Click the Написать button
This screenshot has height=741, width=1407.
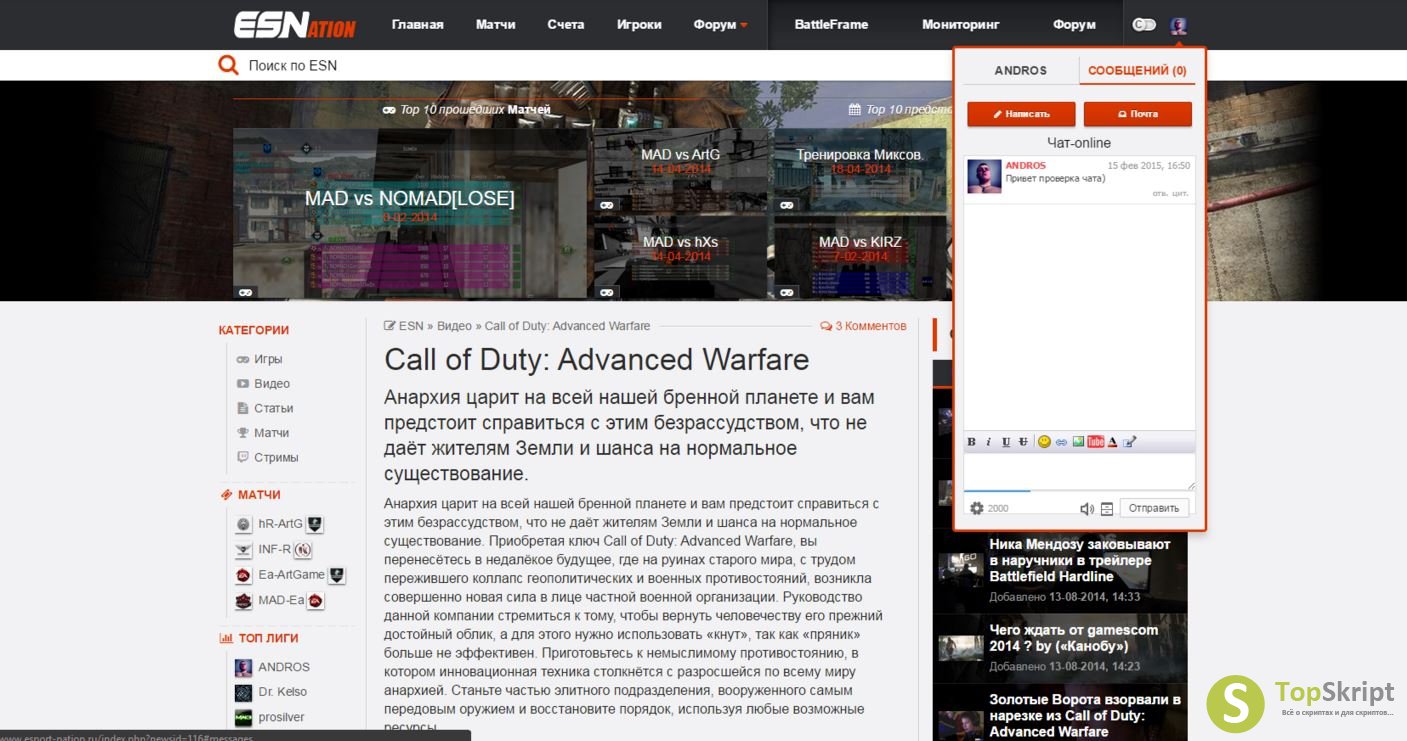coord(1021,114)
